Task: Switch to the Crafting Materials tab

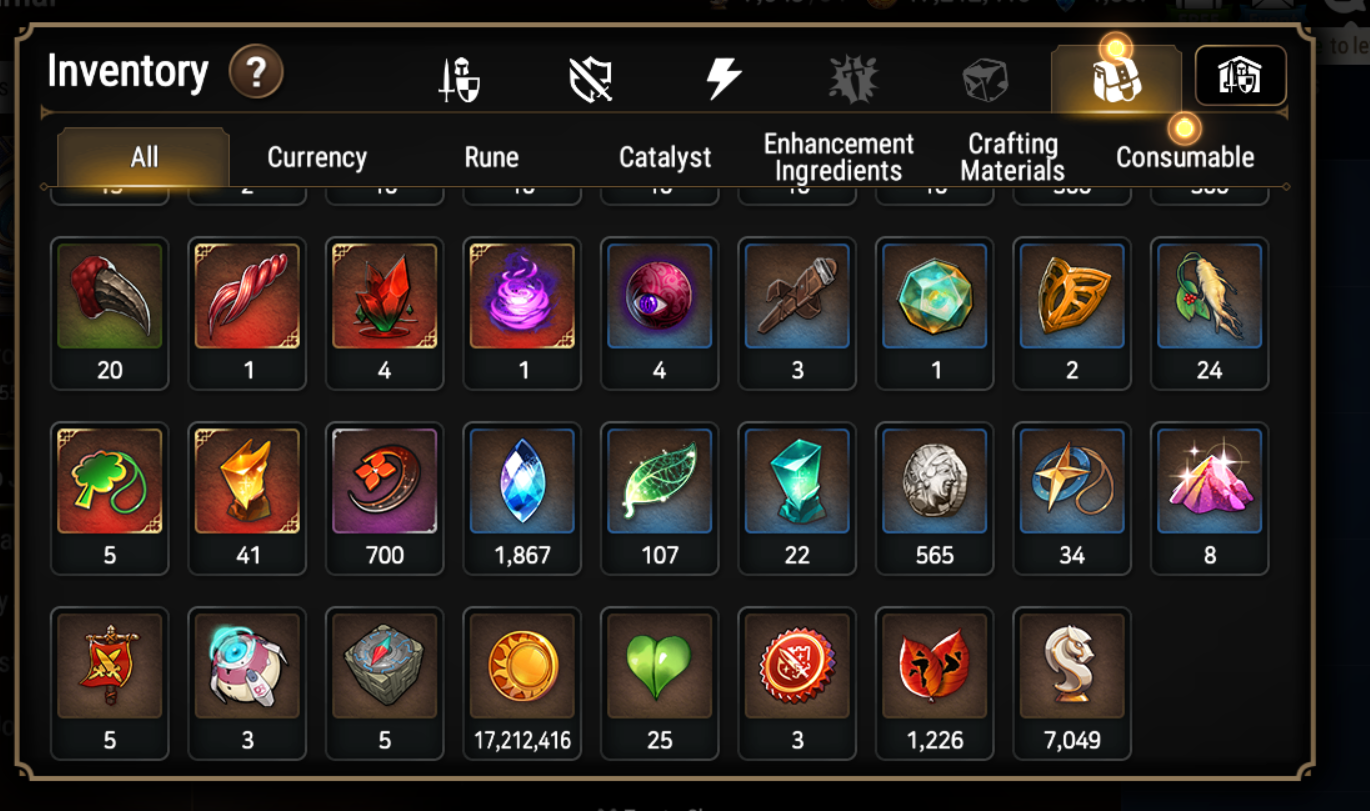Action: click(1012, 158)
